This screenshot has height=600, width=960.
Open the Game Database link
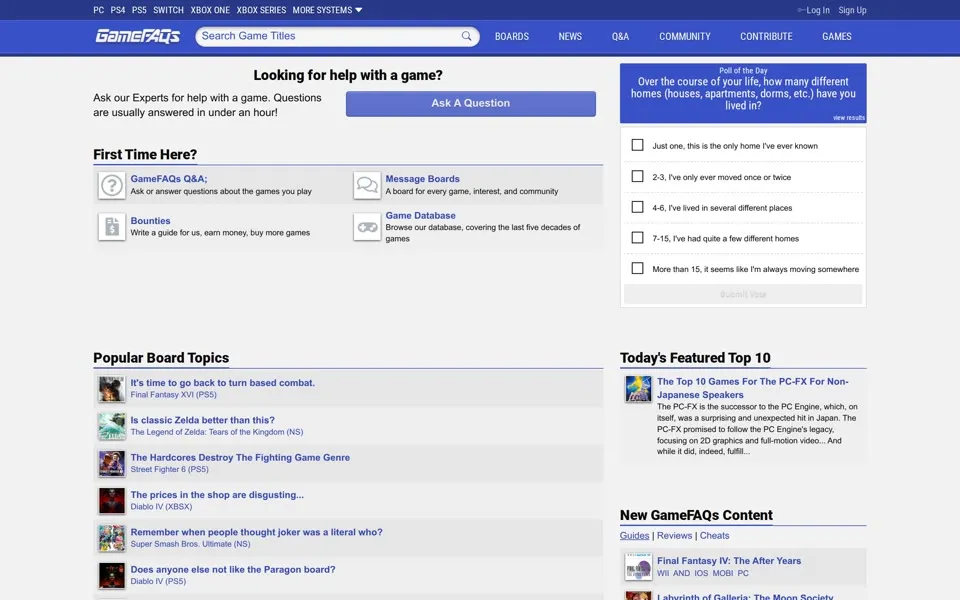coord(421,216)
